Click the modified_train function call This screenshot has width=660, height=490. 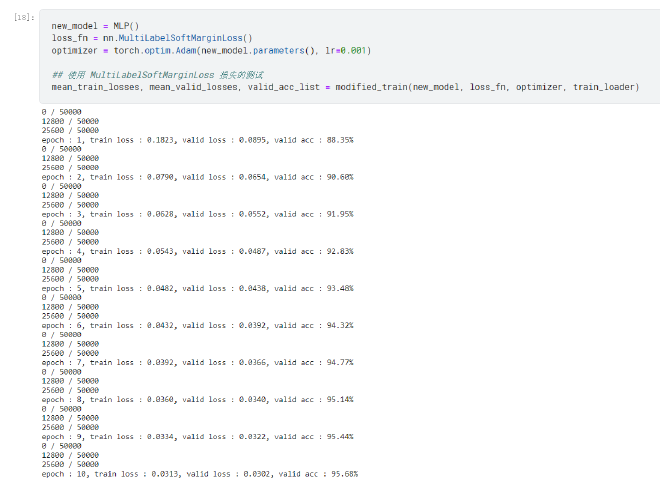(371, 87)
